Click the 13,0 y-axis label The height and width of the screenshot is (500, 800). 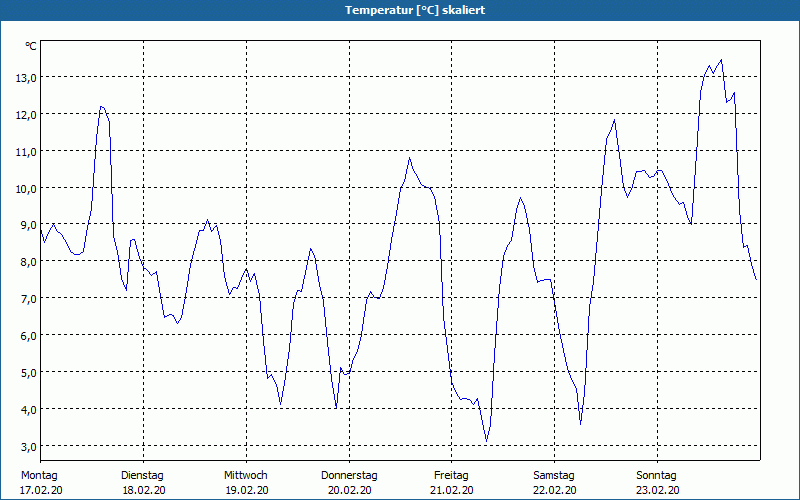point(26,78)
